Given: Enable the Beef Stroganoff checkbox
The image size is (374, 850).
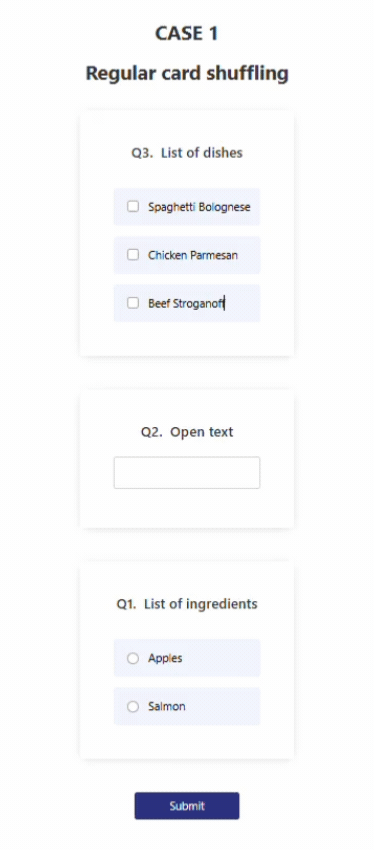Looking at the screenshot, I should pyautogui.click(x=133, y=303).
